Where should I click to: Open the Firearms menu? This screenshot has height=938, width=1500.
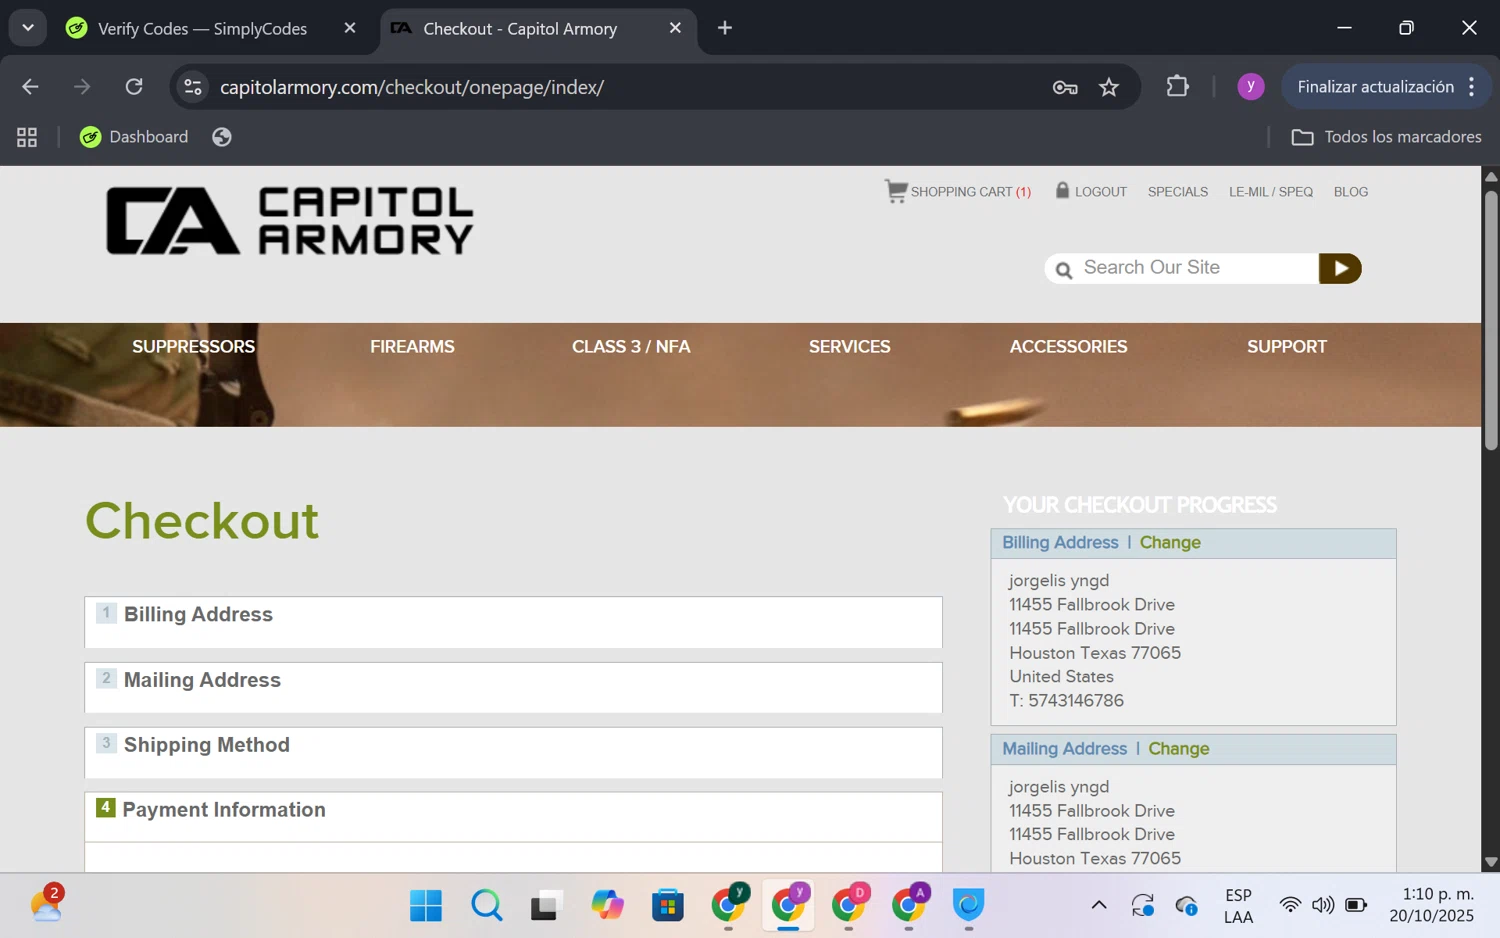tap(412, 347)
